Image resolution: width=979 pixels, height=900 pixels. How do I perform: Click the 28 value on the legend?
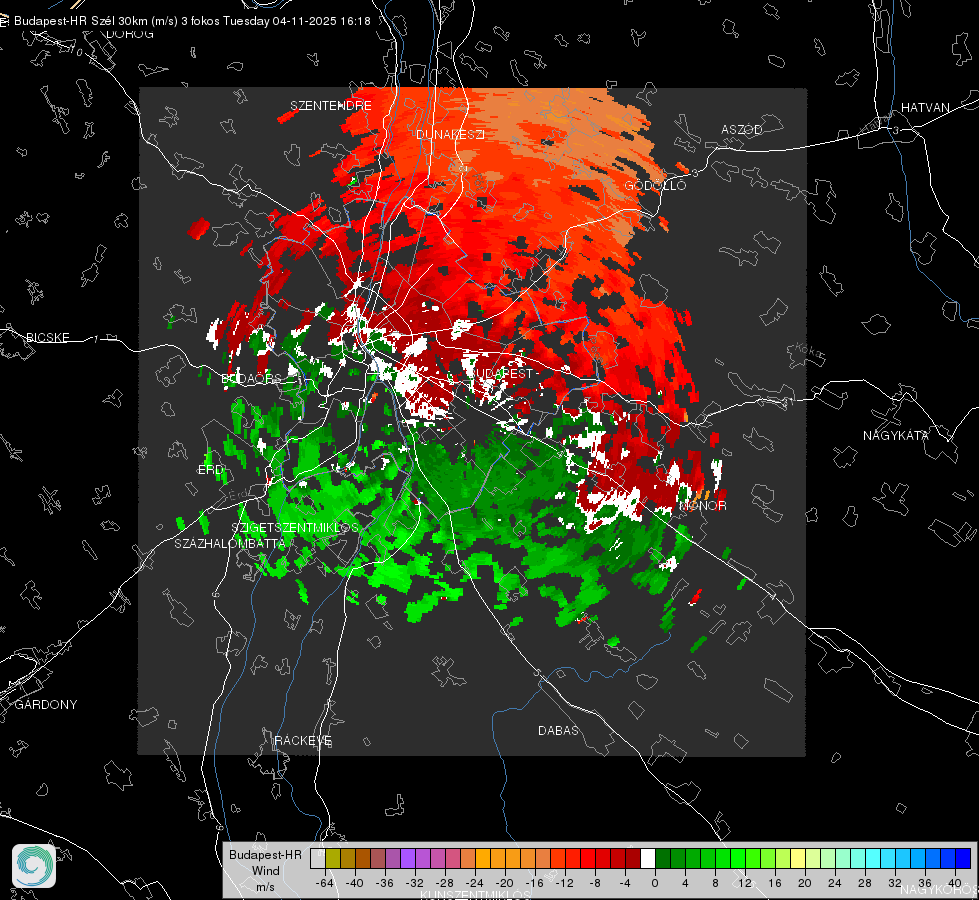coord(864,883)
